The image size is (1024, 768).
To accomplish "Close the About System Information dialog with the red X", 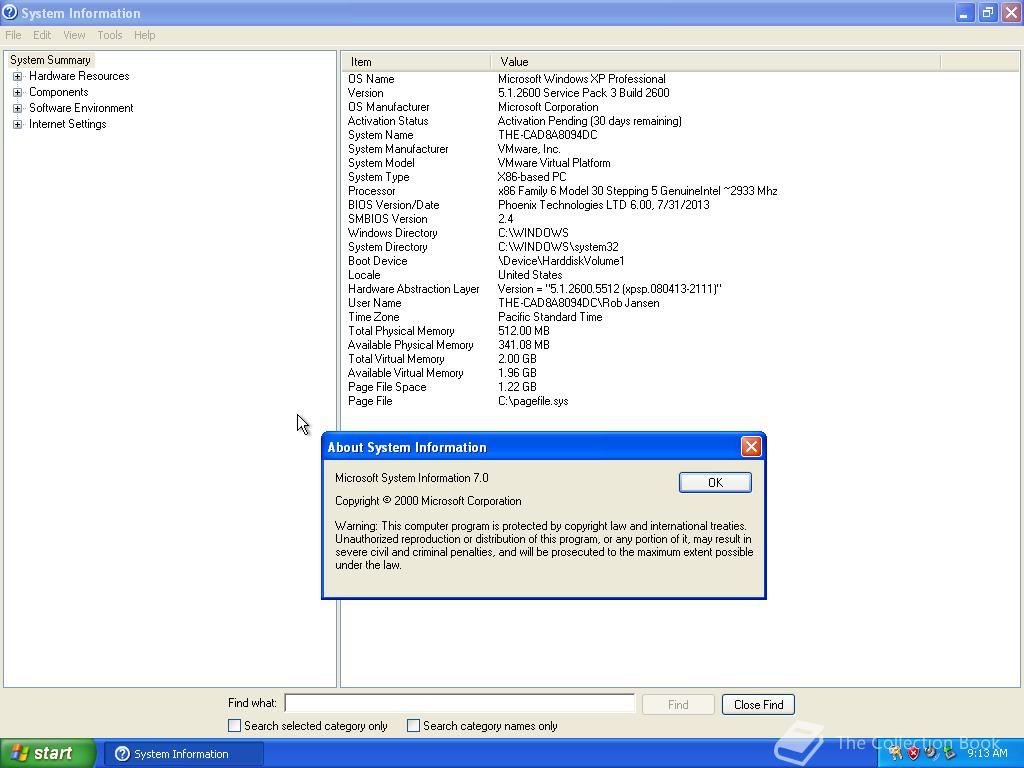I will (x=751, y=447).
